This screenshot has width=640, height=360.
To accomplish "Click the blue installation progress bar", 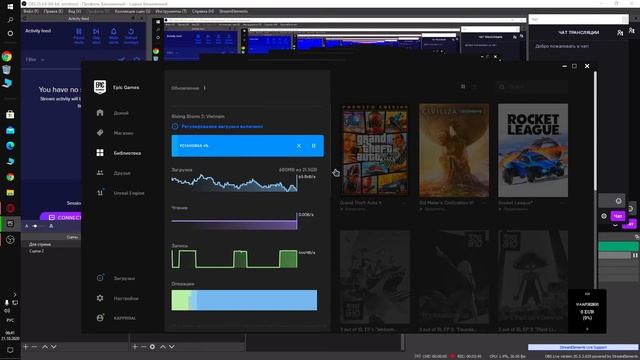I will pyautogui.click(x=247, y=146).
